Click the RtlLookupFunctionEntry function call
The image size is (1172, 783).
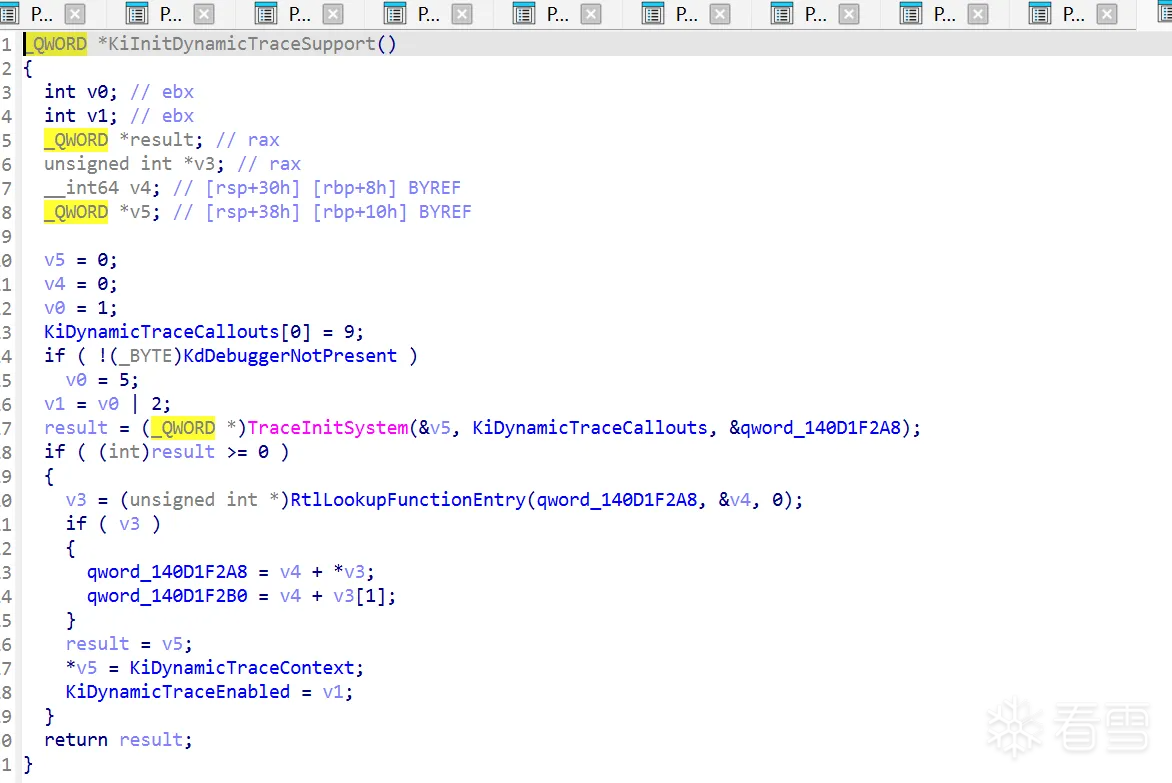coord(408,500)
